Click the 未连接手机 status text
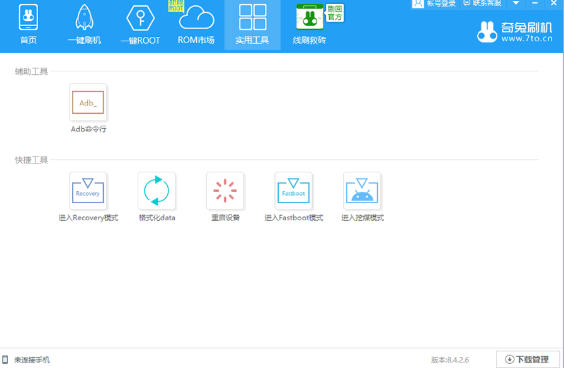The image size is (564, 368). point(32,359)
